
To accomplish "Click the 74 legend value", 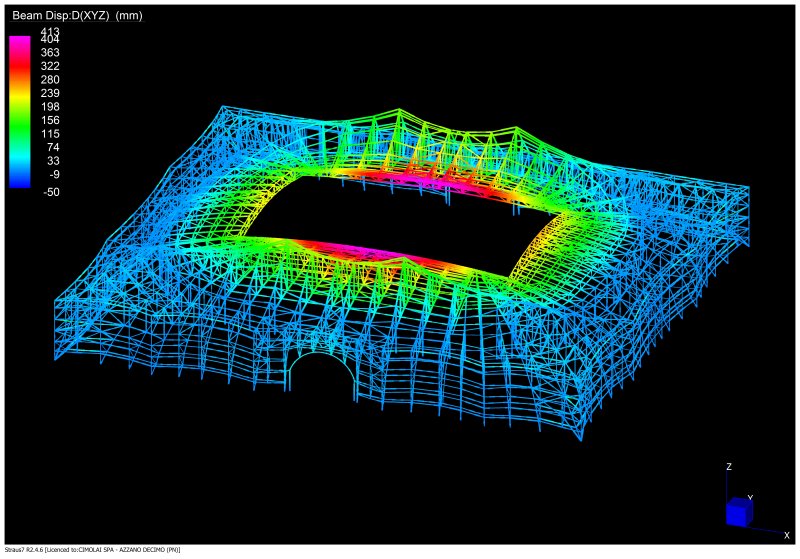I will (x=52, y=147).
